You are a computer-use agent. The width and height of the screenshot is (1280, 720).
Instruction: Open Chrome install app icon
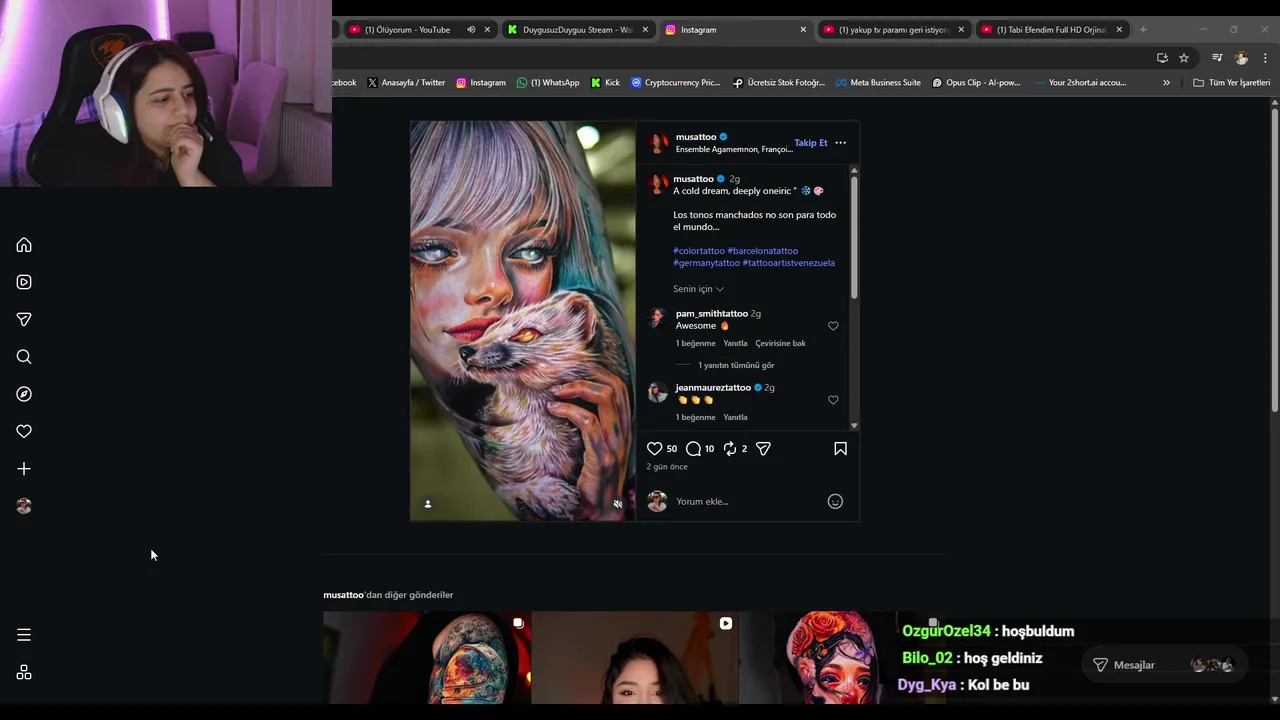1162,58
